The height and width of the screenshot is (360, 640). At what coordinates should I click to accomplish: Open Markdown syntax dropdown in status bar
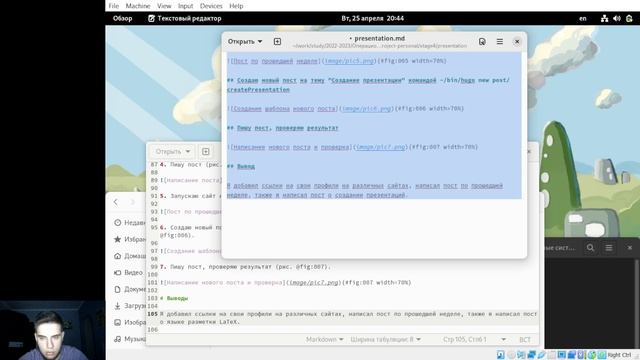(324, 339)
